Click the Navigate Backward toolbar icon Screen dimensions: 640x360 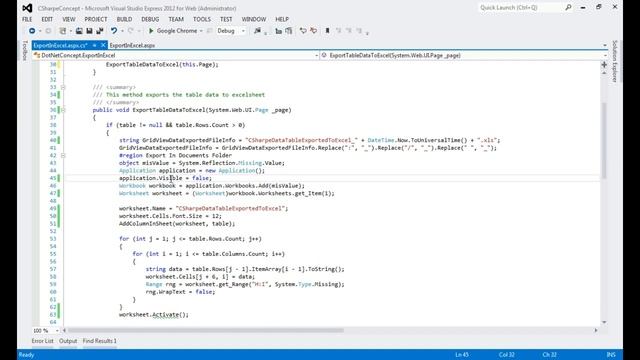coord(32,31)
